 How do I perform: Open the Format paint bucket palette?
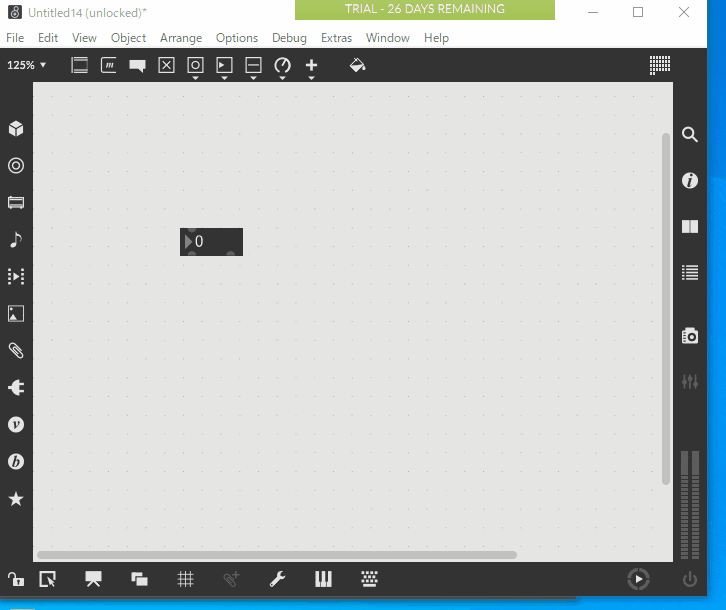357,65
